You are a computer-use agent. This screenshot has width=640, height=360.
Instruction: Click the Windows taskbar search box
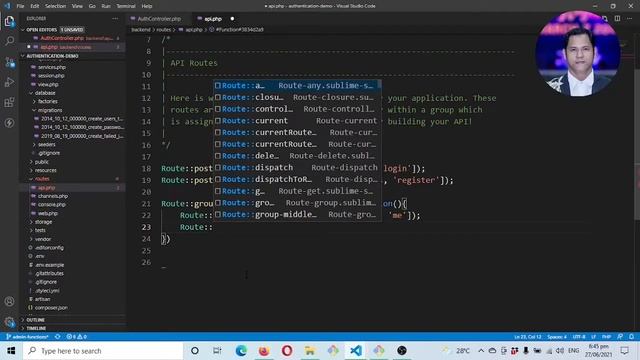[x=102, y=351]
